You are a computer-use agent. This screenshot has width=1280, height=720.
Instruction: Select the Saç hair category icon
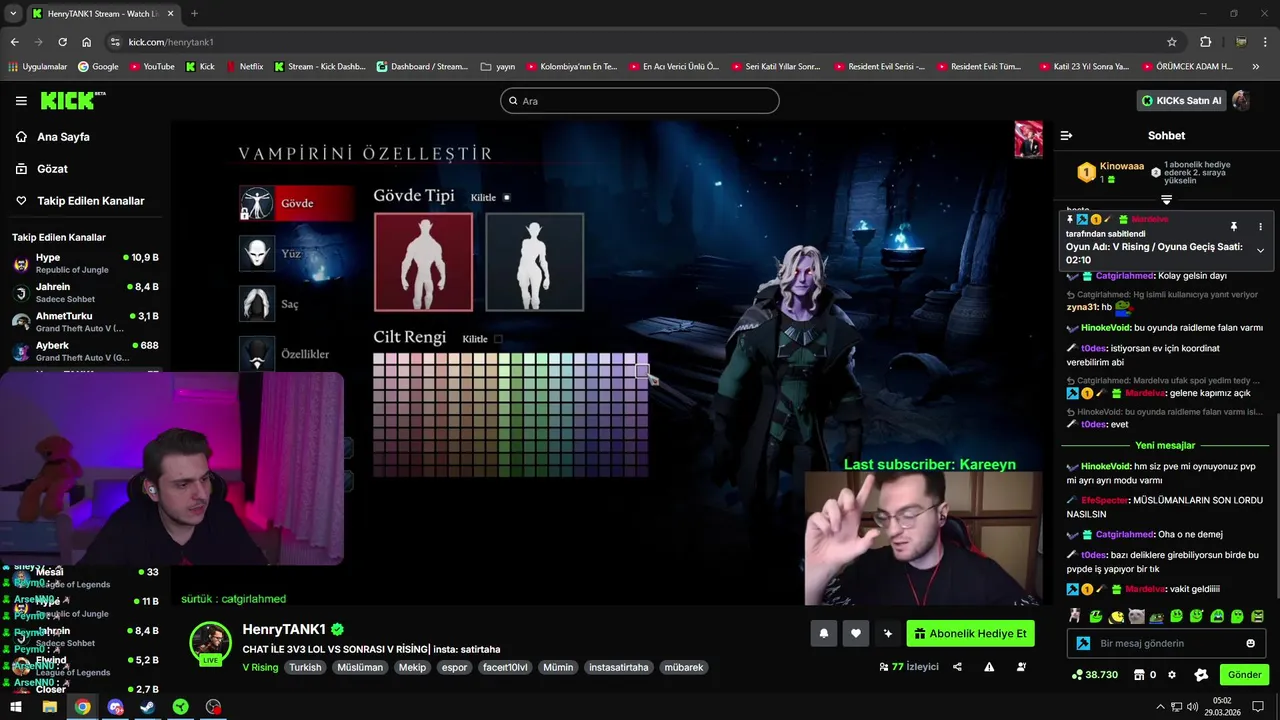coord(257,303)
